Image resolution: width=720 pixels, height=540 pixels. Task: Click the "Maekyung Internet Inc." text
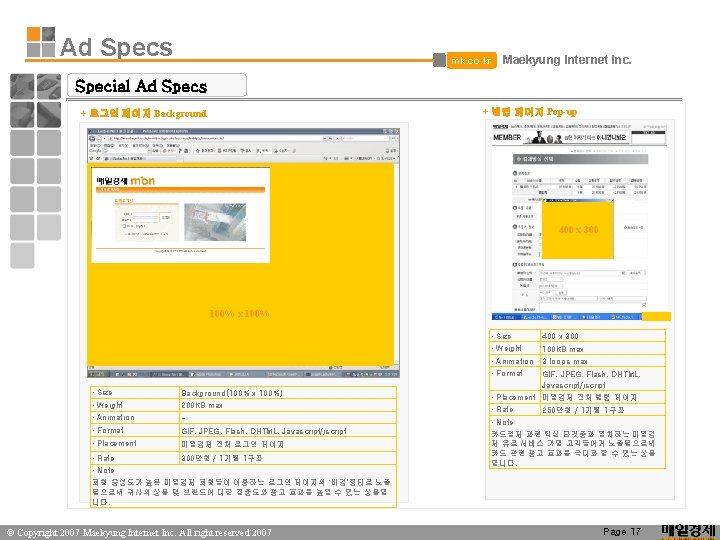tap(567, 60)
